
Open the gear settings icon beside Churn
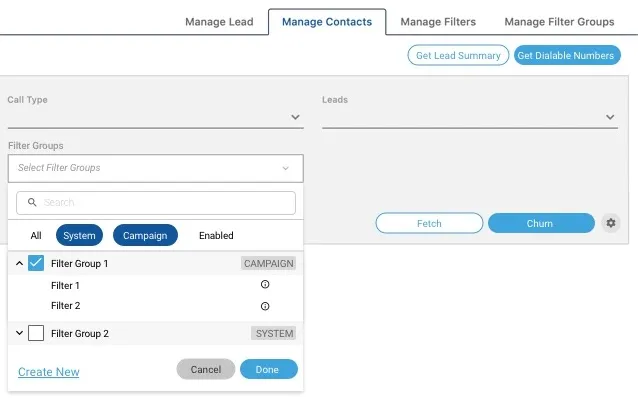point(611,223)
